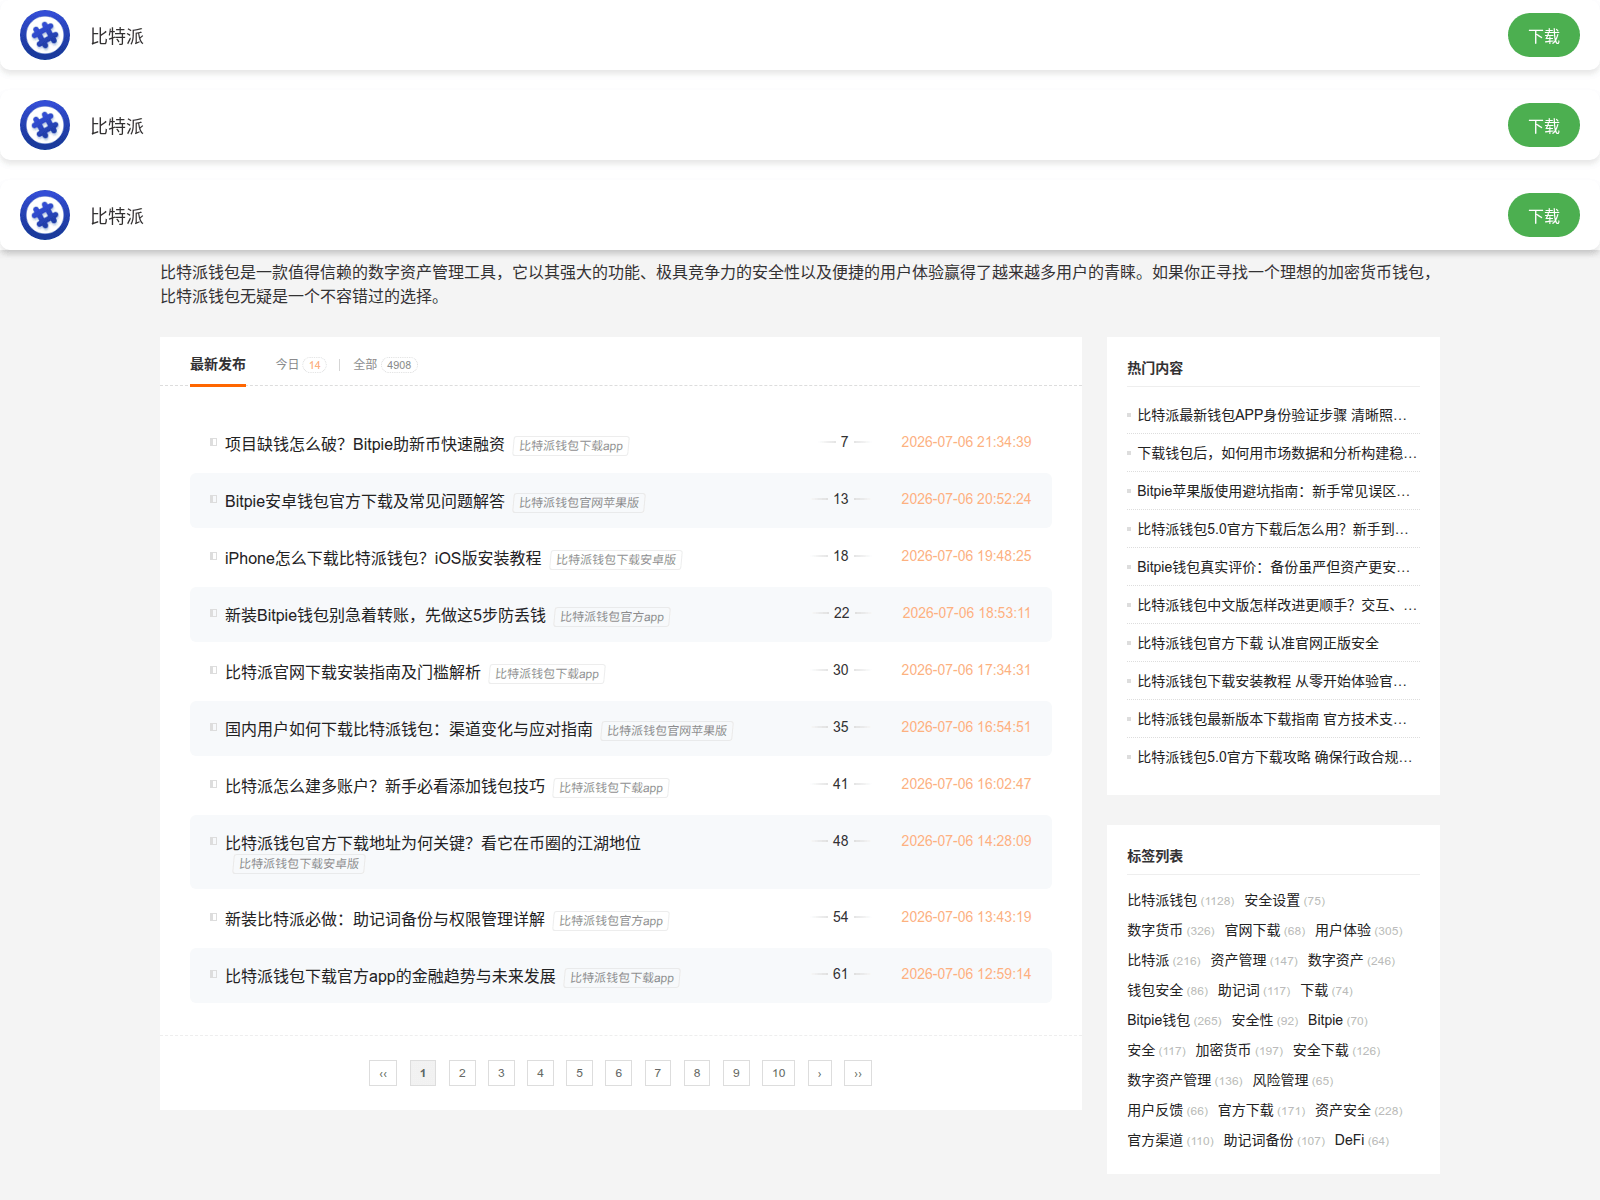Open hot item 比特派最新钱包APP身份验证步骤
This screenshot has height=1200, width=1600.
(1272, 415)
